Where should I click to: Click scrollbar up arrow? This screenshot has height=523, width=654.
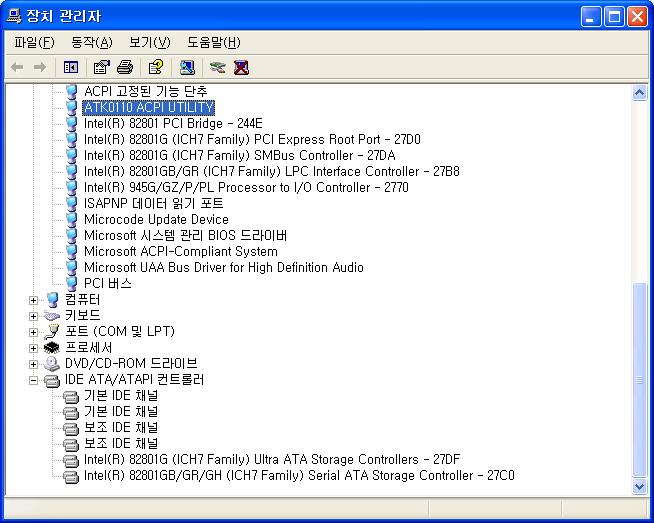pyautogui.click(x=639, y=93)
